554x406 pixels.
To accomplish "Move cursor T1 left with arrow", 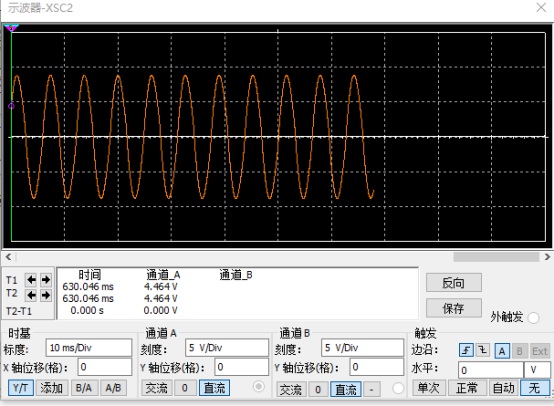I will click(31, 280).
